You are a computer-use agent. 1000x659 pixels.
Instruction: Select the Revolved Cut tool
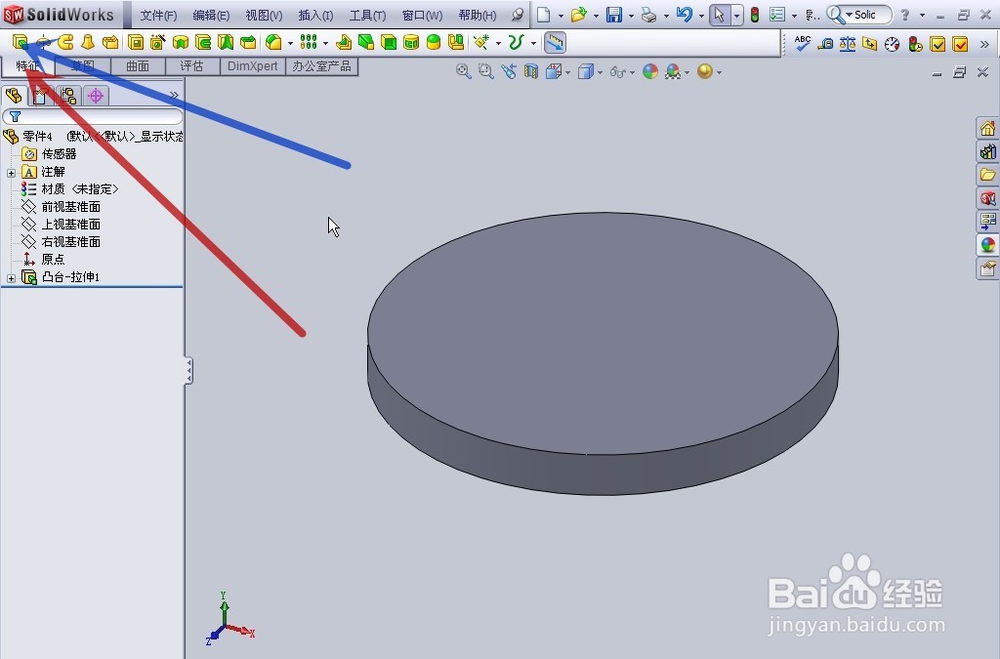[180, 42]
